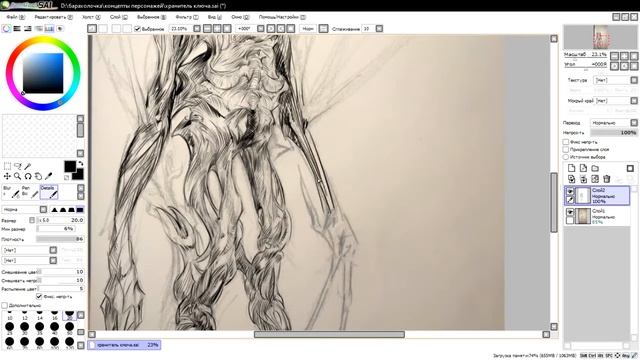The height and width of the screenshot is (360, 640).
Task: Open the stabilizer value dropdown
Action: point(379,29)
